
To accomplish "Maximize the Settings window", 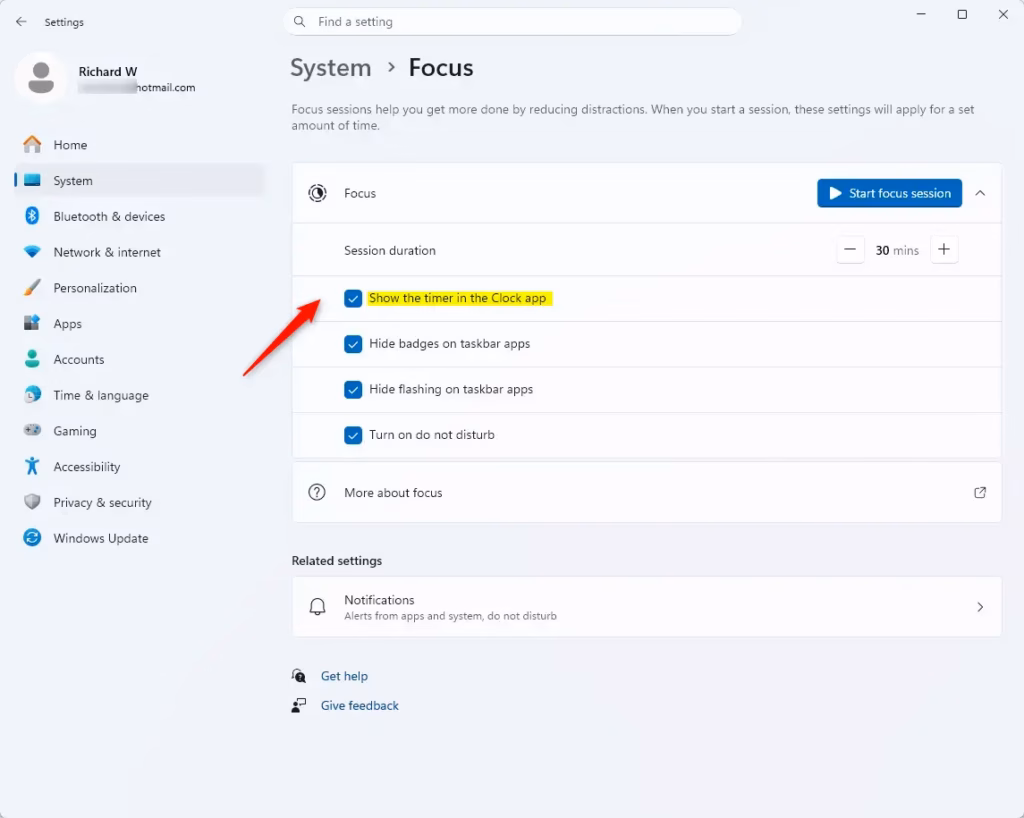I will point(962,14).
